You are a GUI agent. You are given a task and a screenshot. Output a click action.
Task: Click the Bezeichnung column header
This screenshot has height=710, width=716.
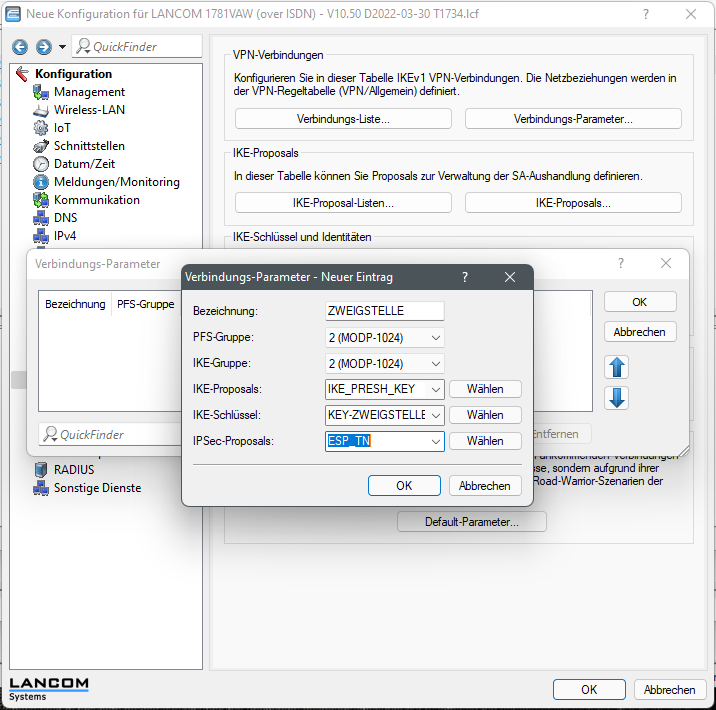click(75, 304)
